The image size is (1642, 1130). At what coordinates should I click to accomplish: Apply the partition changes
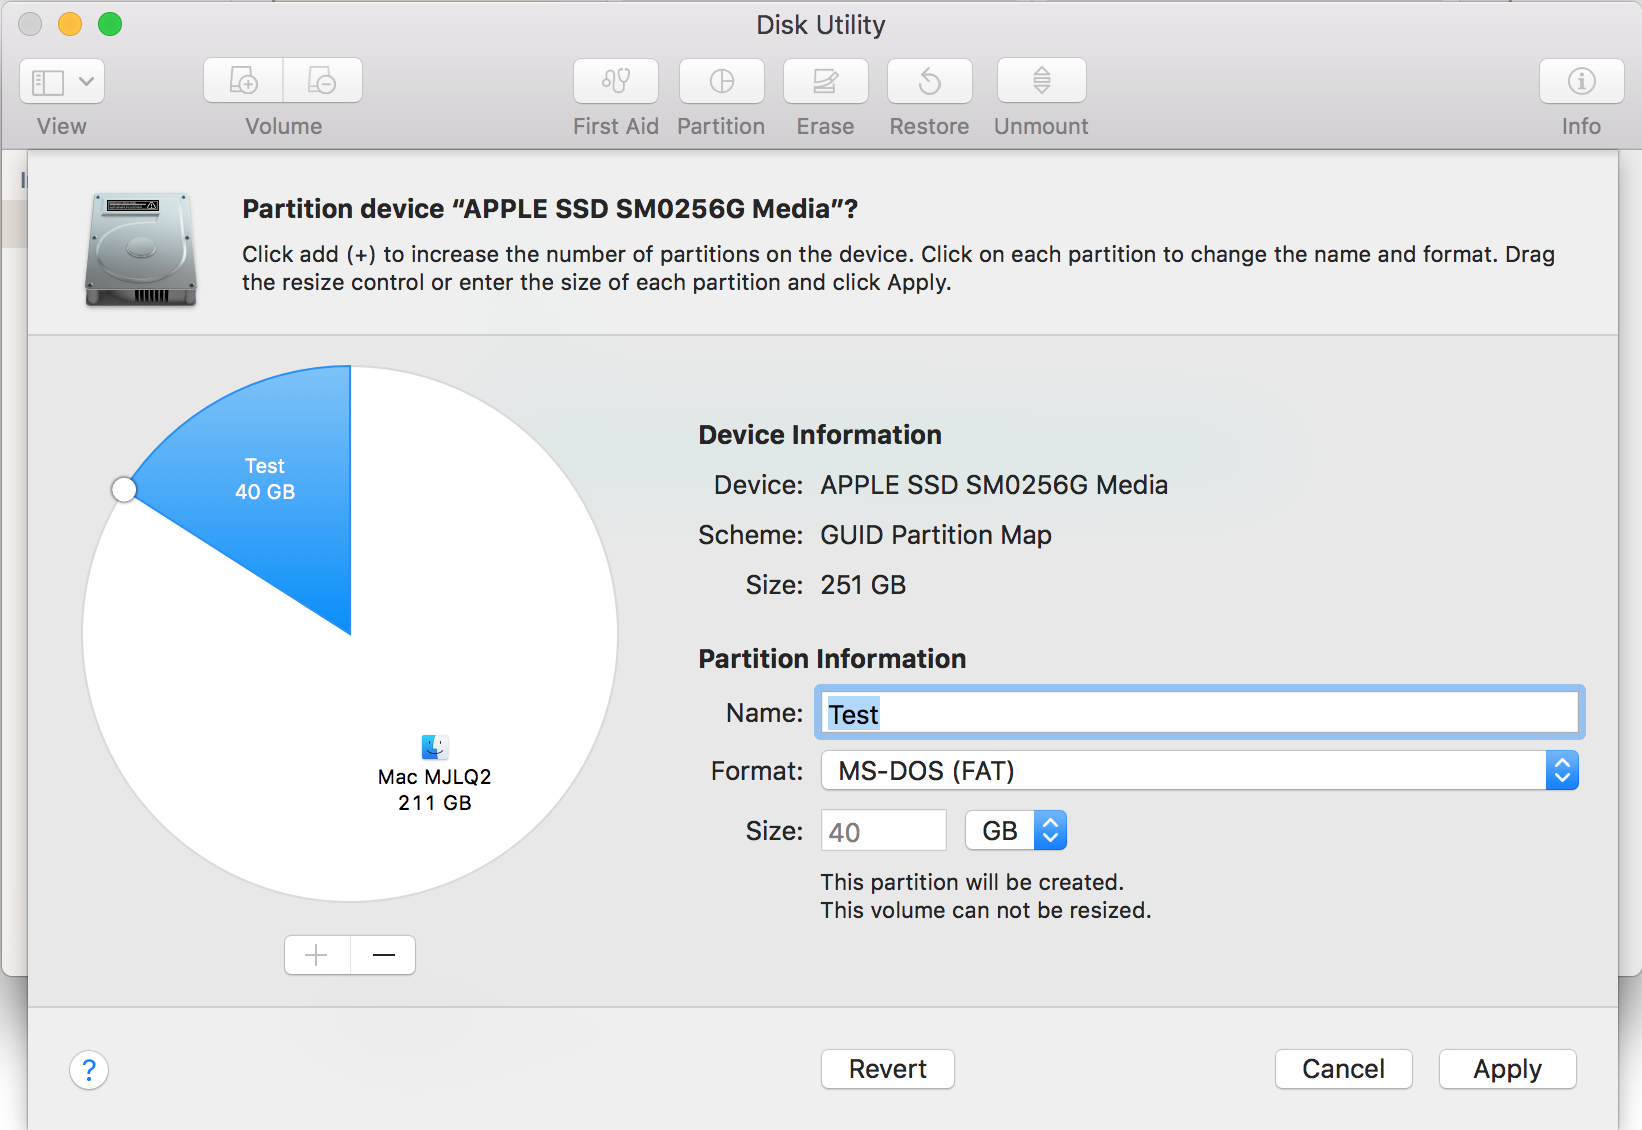pyautogui.click(x=1508, y=1069)
